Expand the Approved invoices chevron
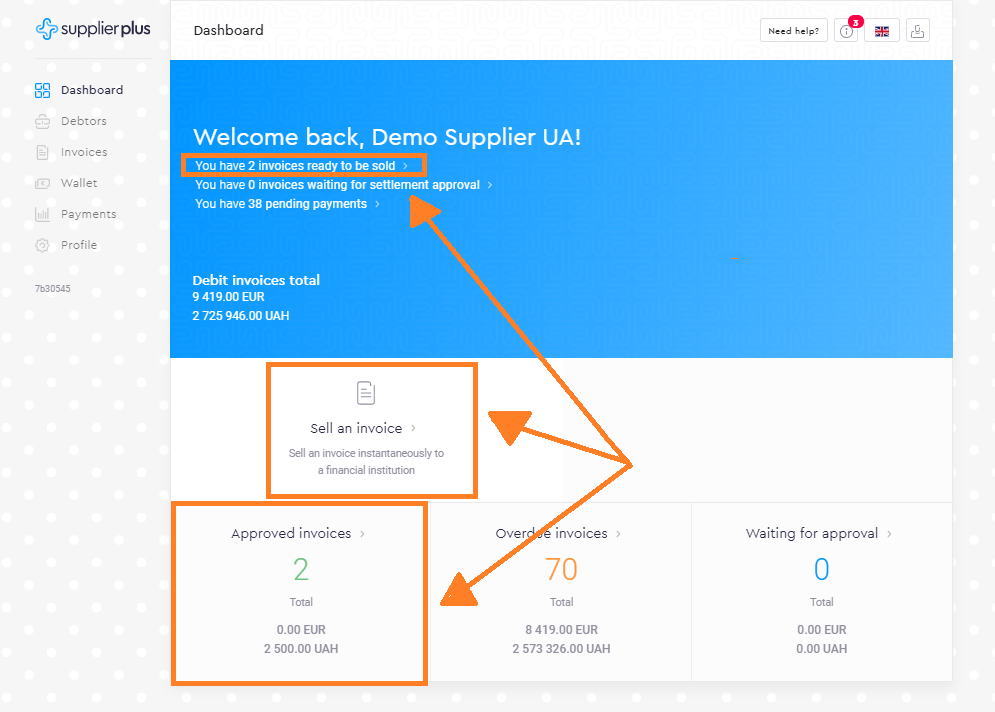The height and width of the screenshot is (712, 995). tap(362, 534)
